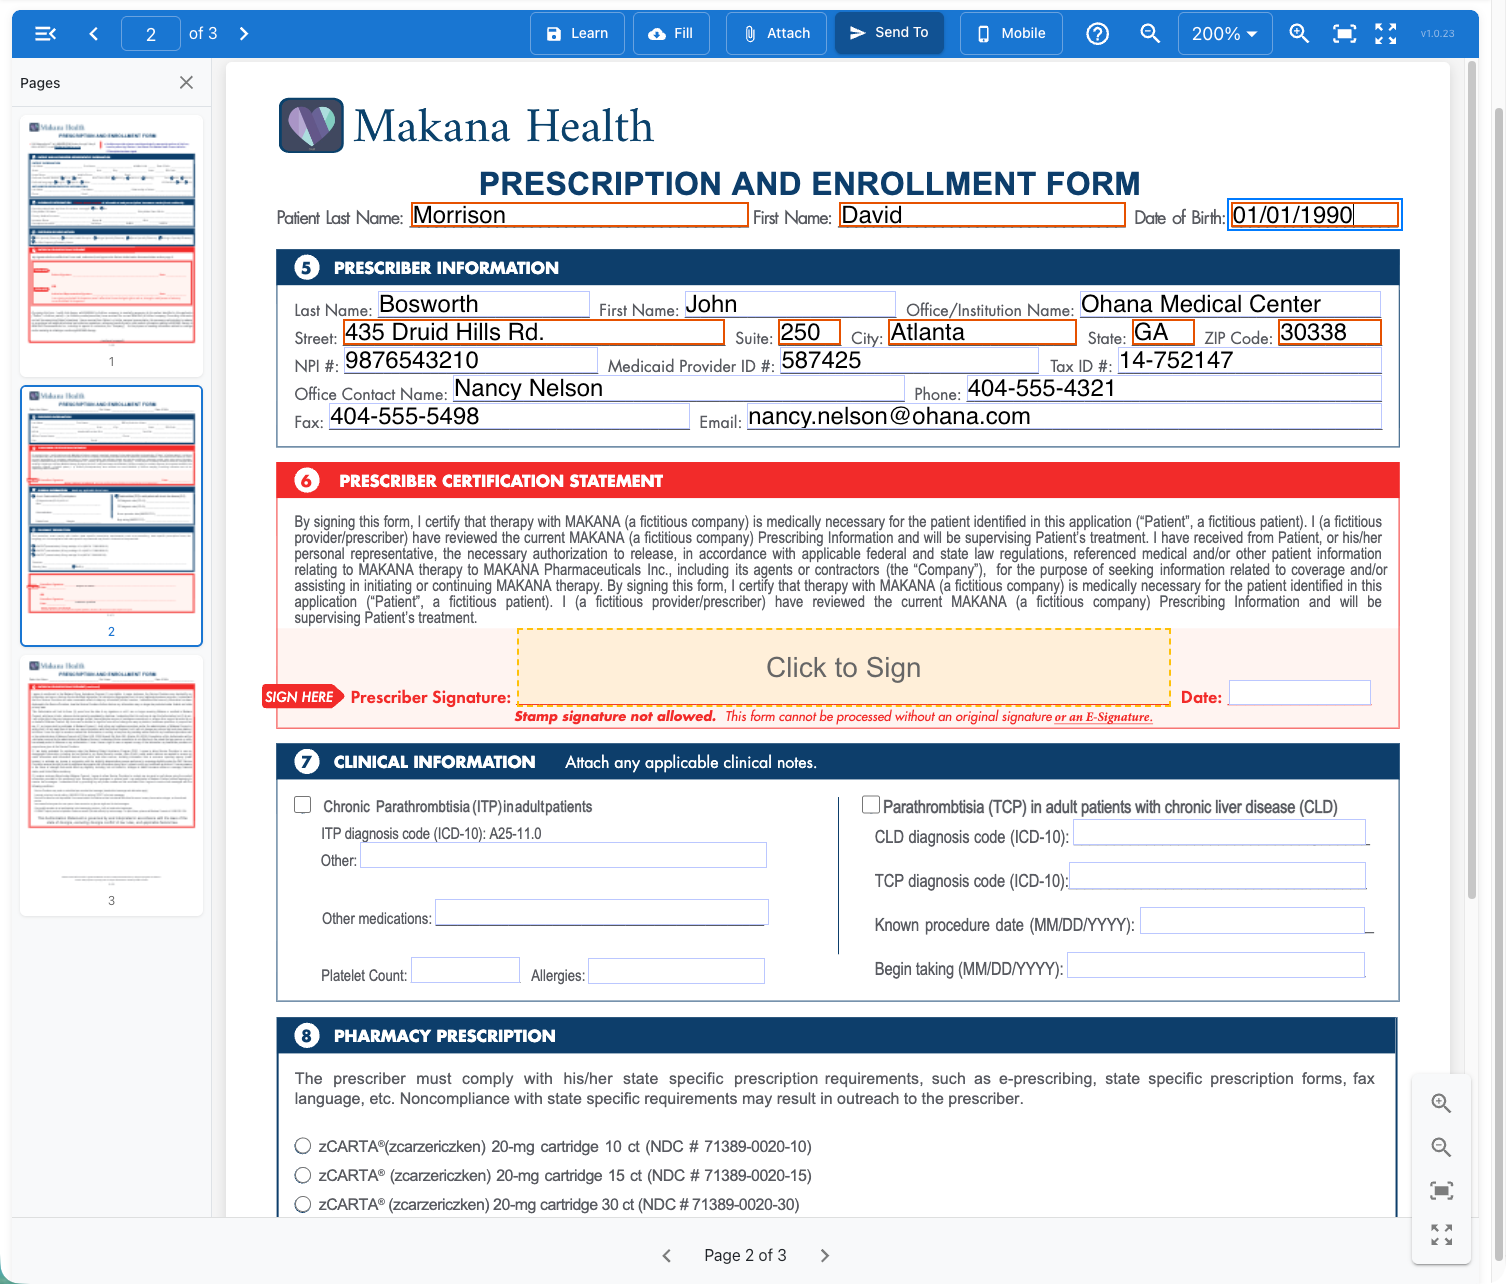This screenshot has width=1506, height=1284.
Task: Click the ITP Other diagnosis field
Action: [563, 855]
